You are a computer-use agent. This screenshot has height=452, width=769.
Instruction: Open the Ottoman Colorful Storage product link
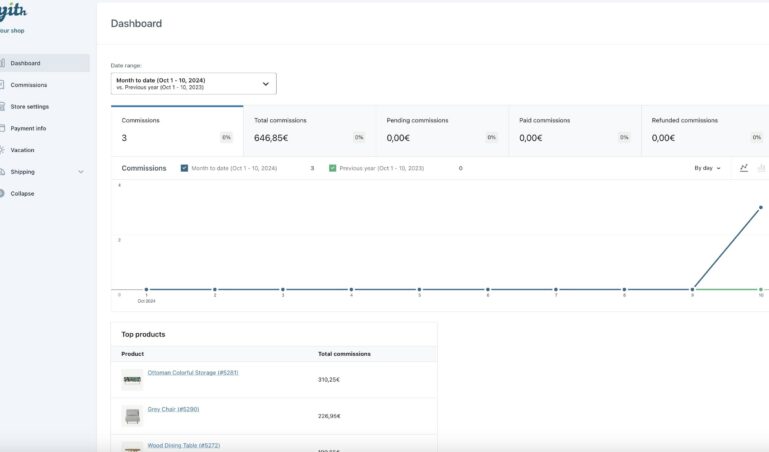tap(193, 372)
